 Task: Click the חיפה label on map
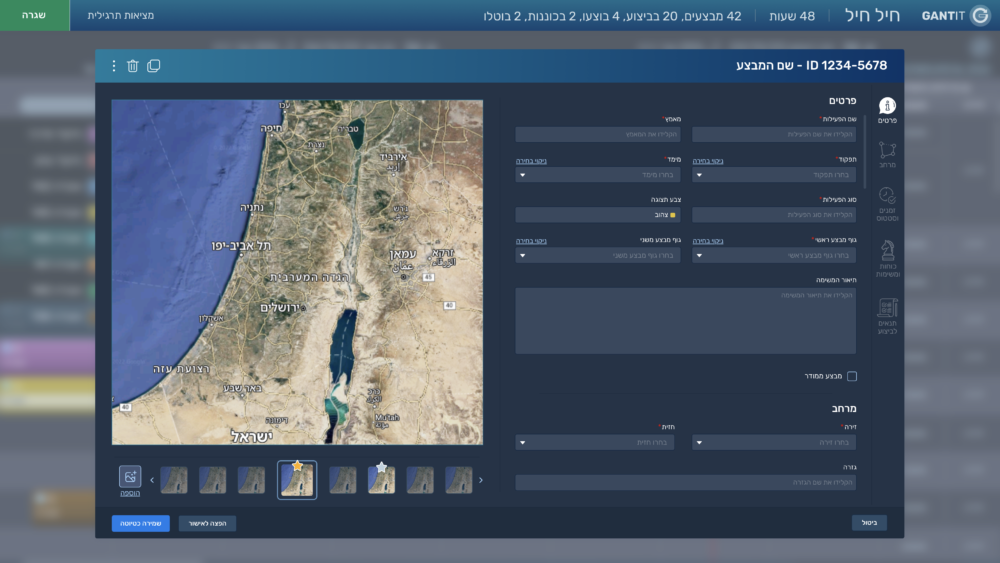coord(272,128)
